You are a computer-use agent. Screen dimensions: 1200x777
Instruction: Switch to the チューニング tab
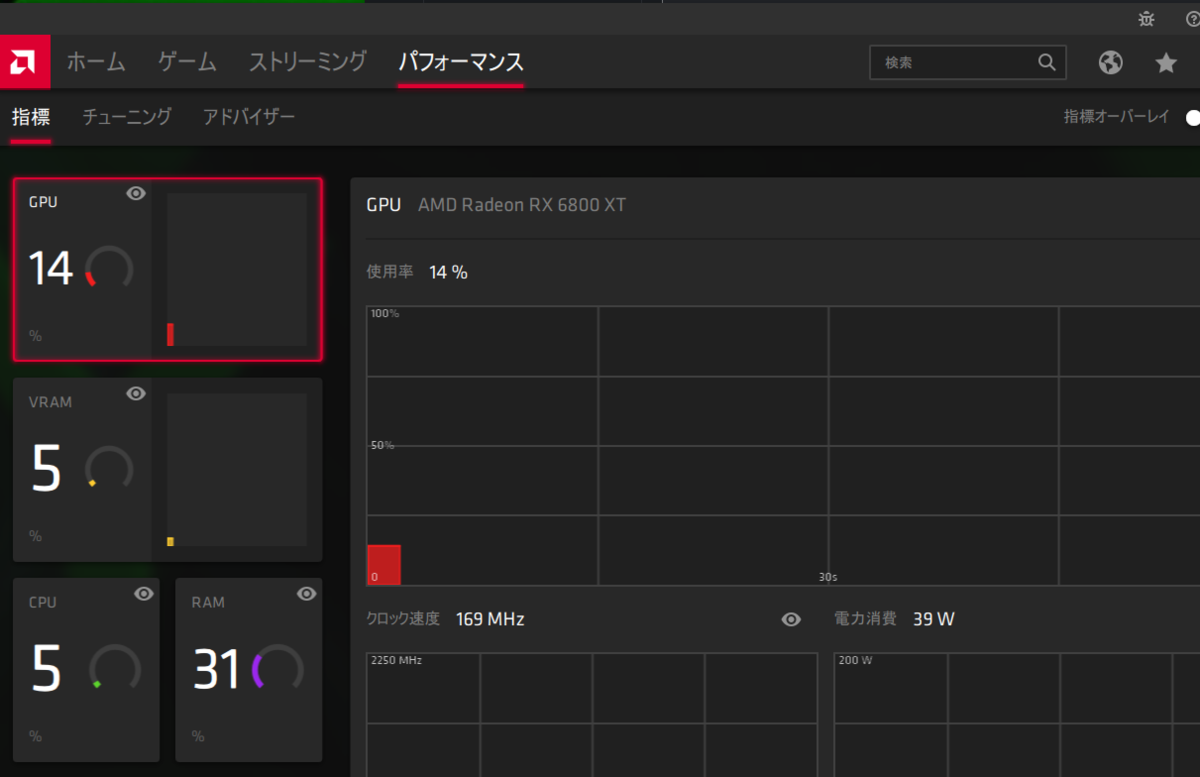(125, 116)
